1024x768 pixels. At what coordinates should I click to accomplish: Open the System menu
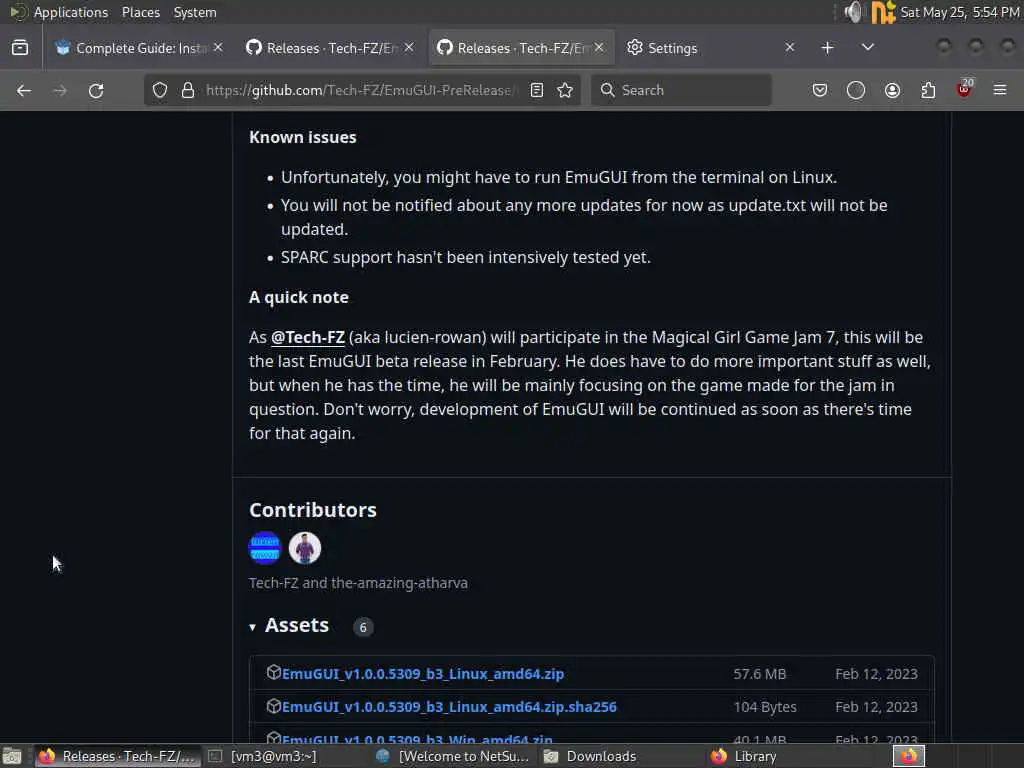coord(195,12)
